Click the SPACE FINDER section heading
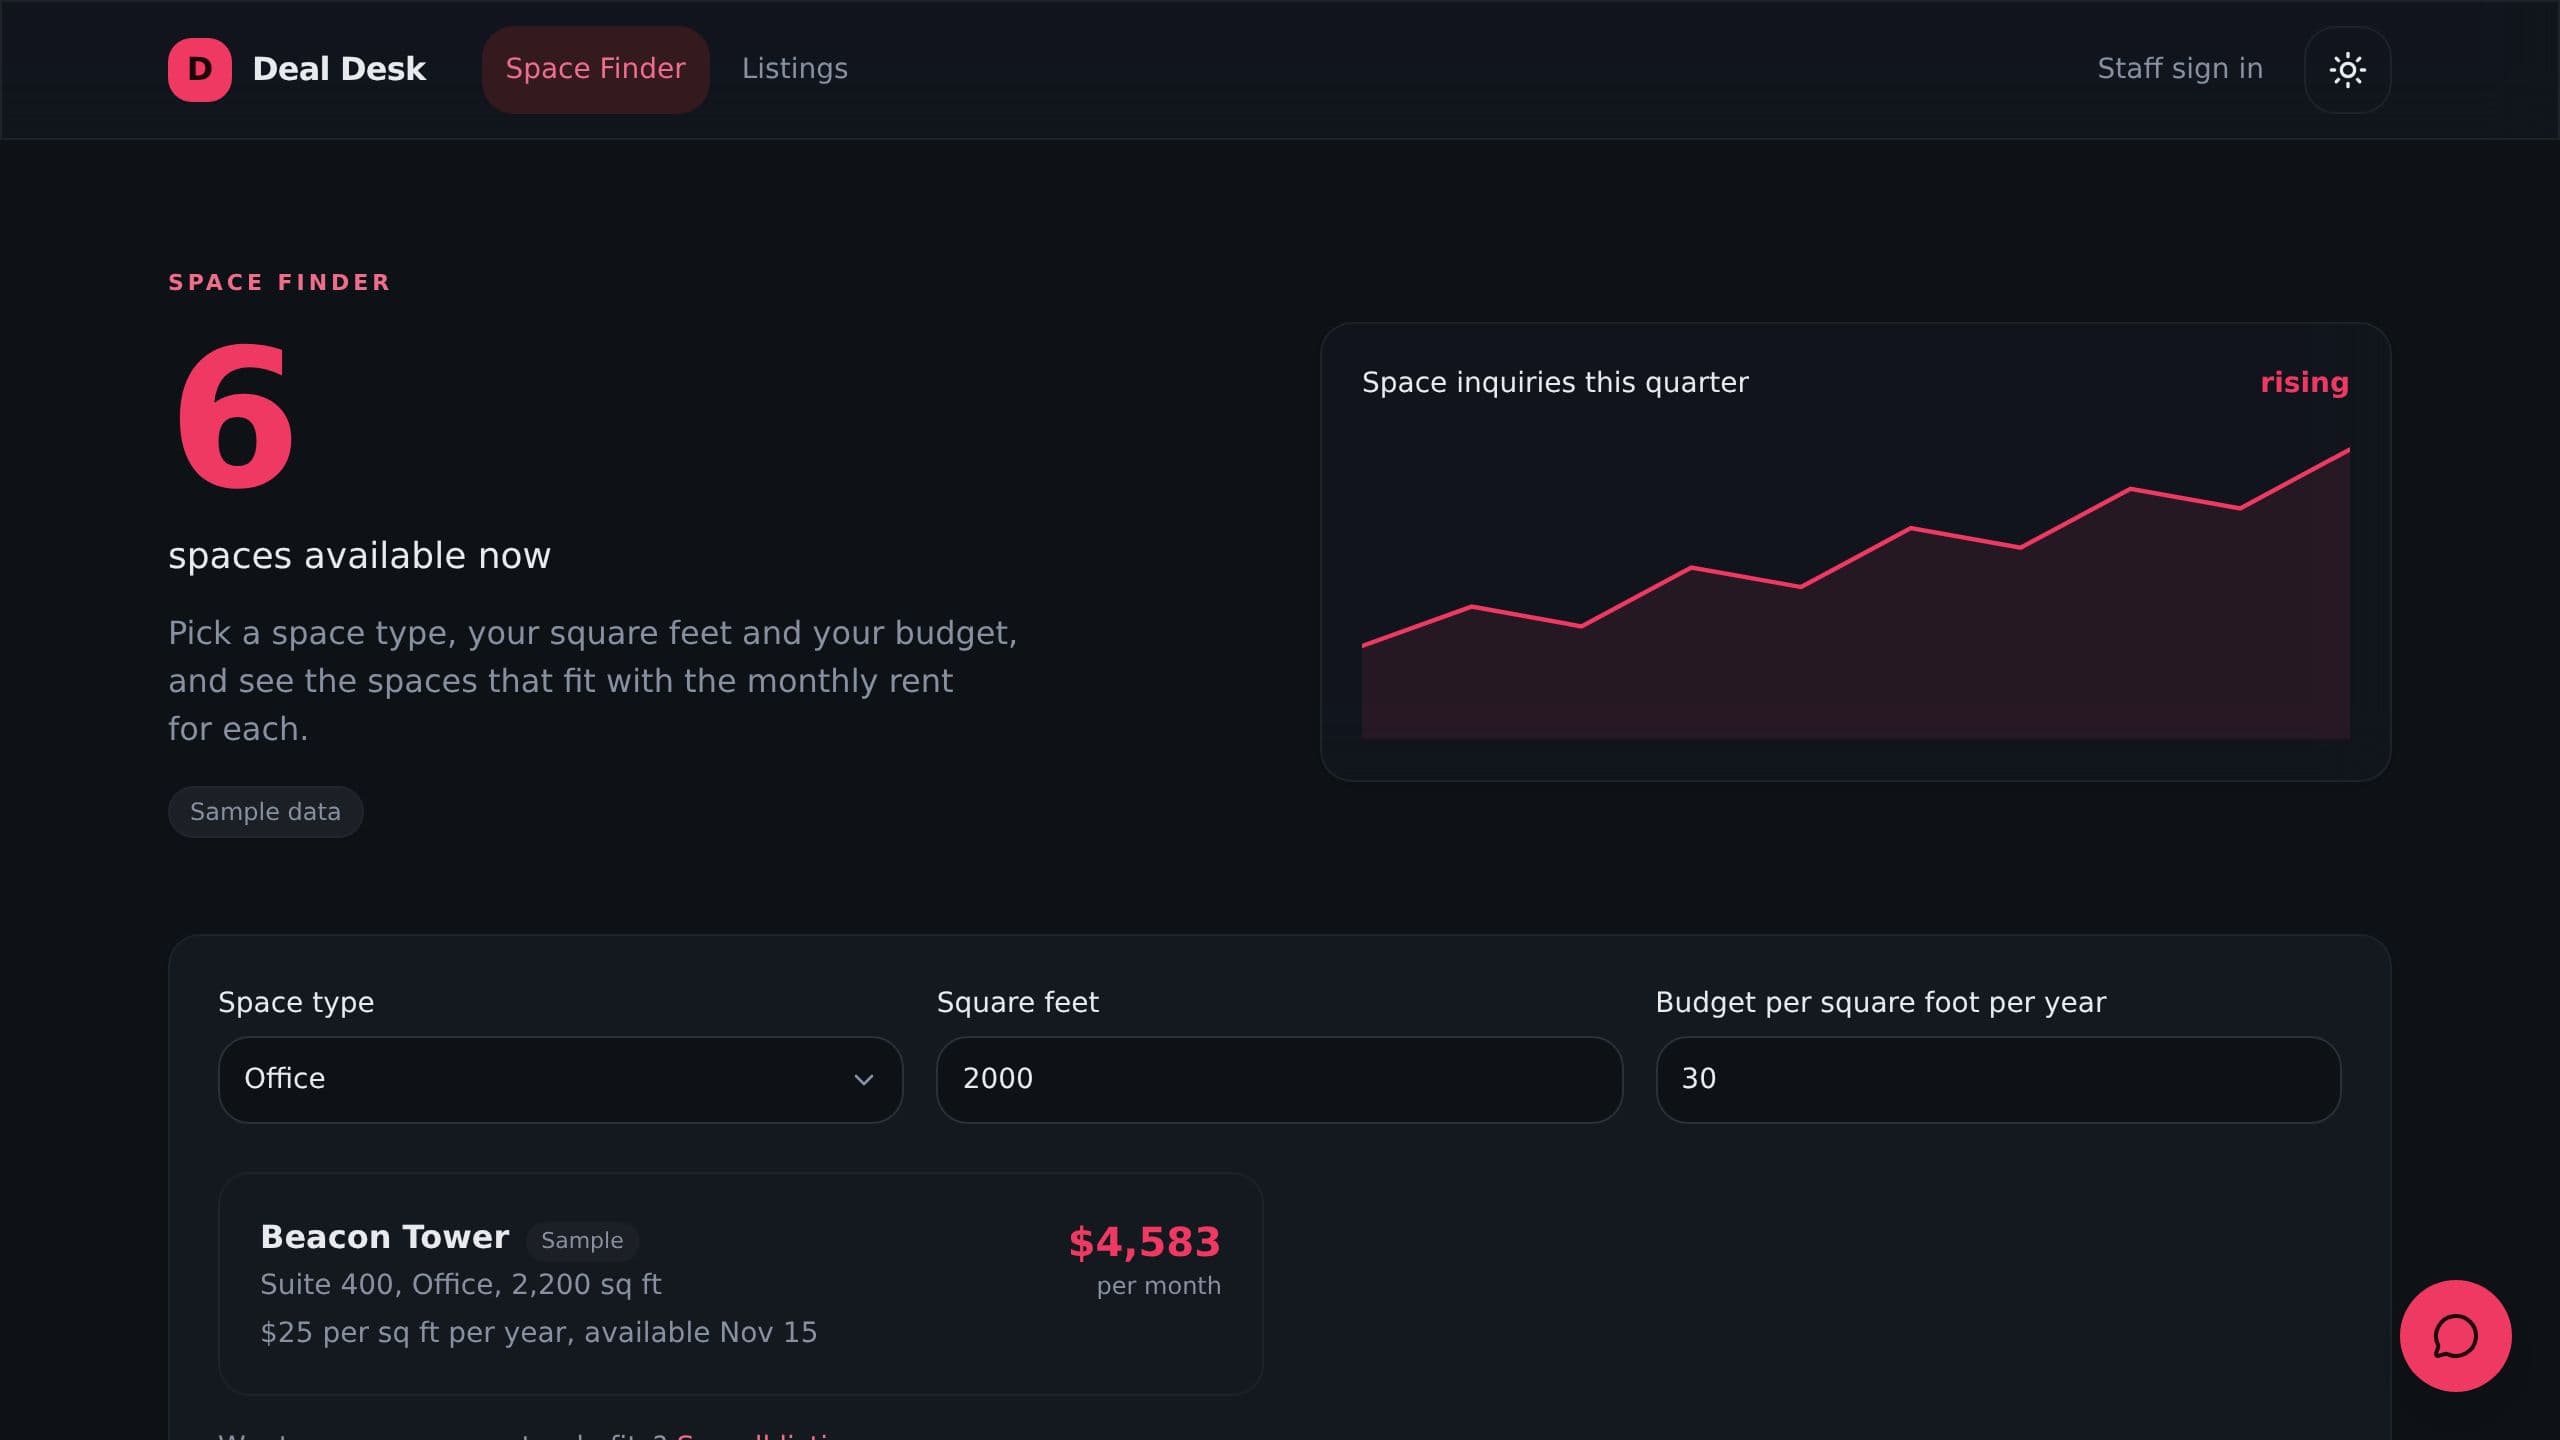Screen dimensions: 2560x1440 (x=279, y=282)
